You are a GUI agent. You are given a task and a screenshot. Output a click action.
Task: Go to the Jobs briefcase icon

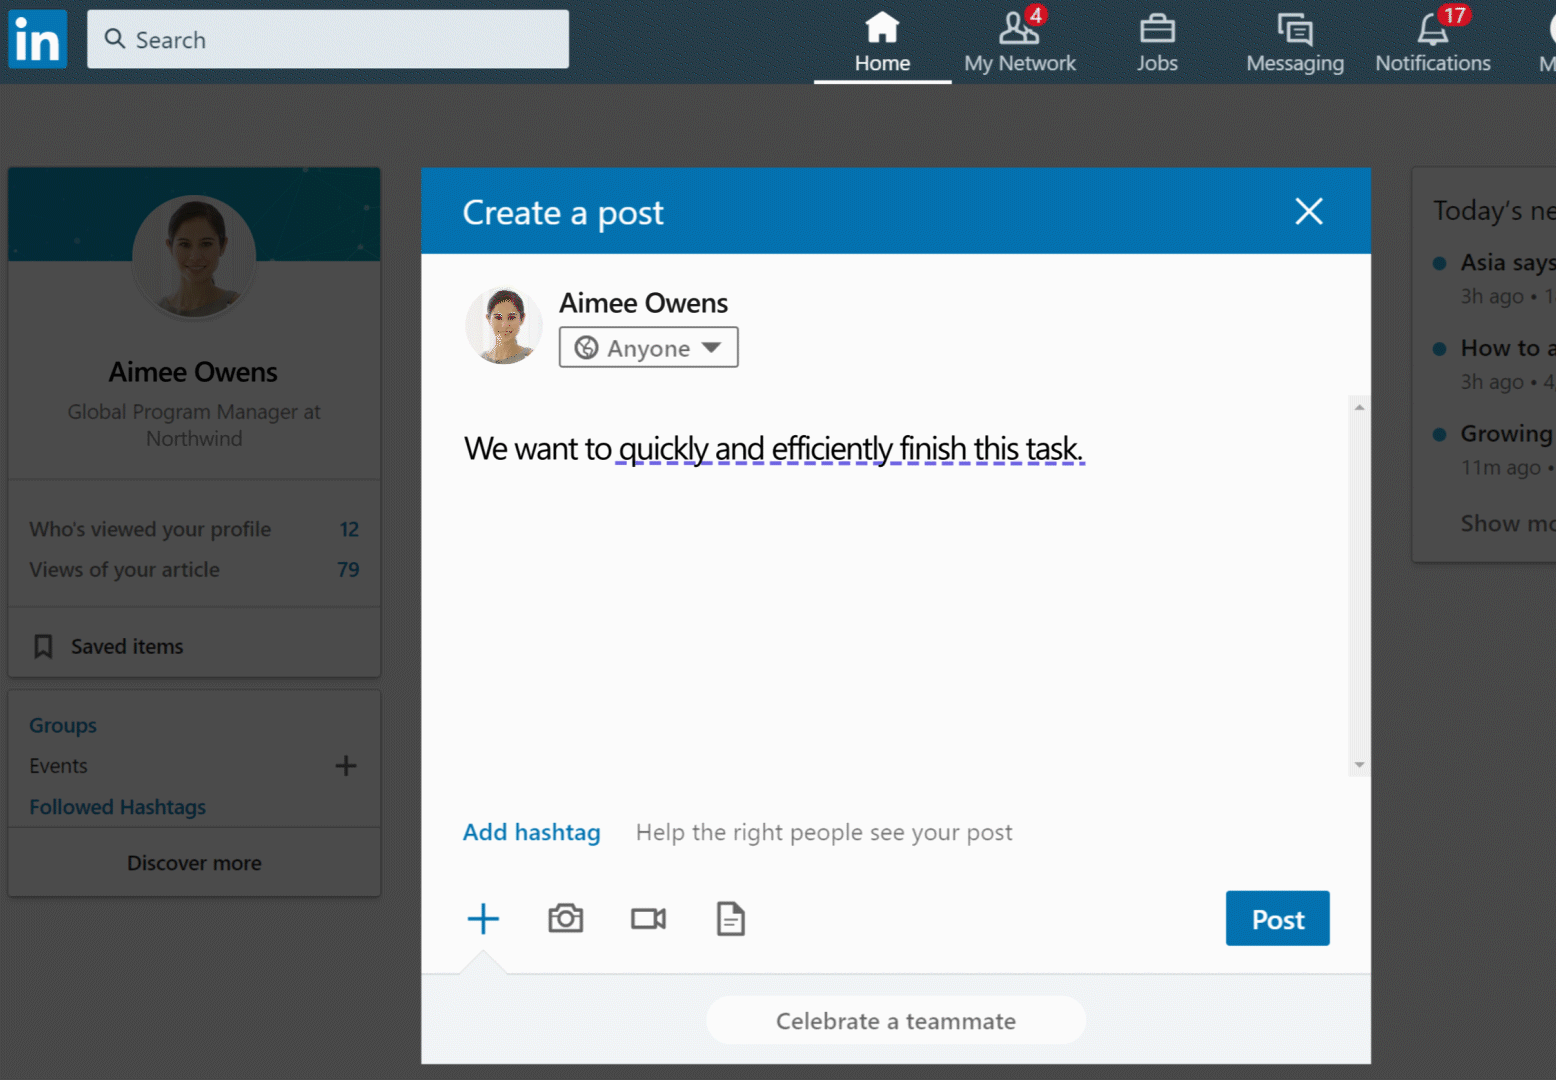(1157, 30)
